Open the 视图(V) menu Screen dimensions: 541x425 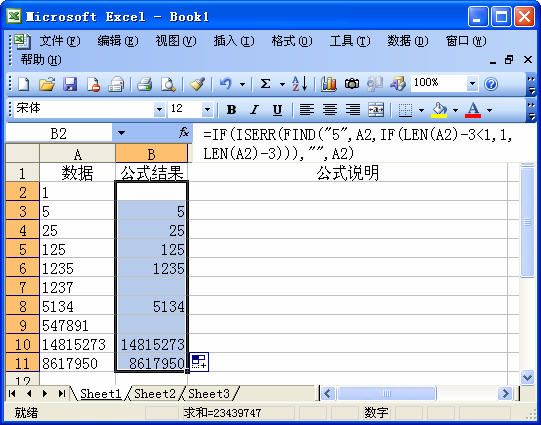pos(176,41)
